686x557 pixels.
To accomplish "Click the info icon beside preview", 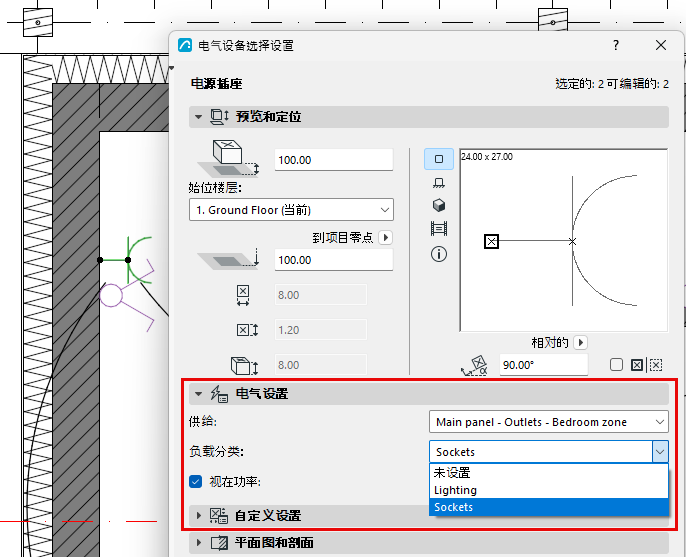I will [439, 254].
